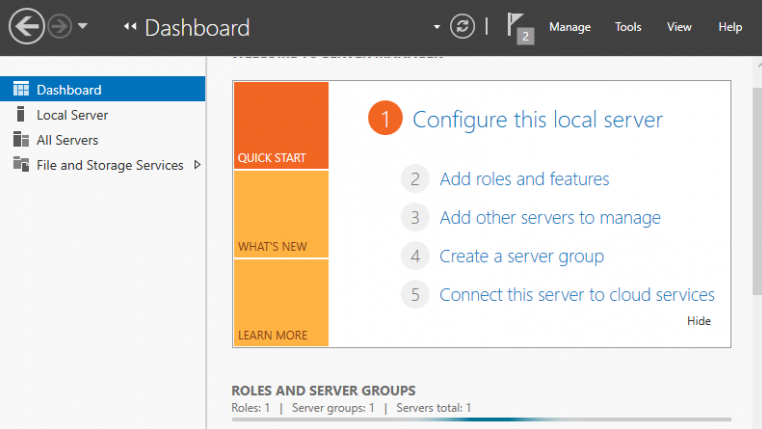Click the Local Server icon
The width and height of the screenshot is (762, 429).
coord(21,115)
